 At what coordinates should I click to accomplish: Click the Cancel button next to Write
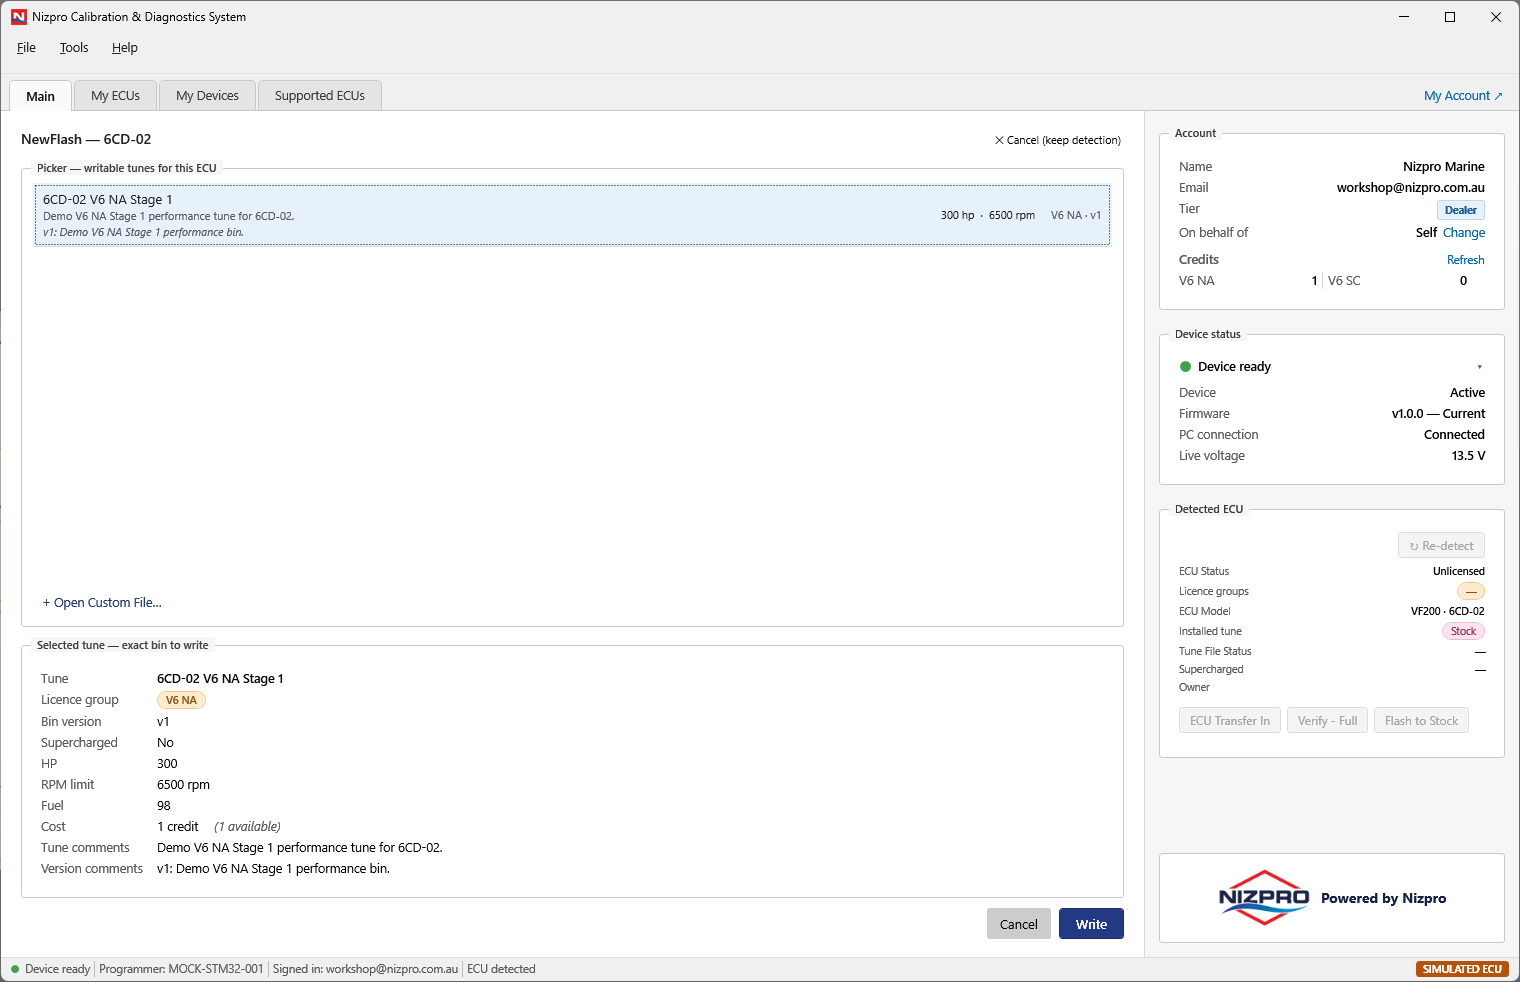1018,924
